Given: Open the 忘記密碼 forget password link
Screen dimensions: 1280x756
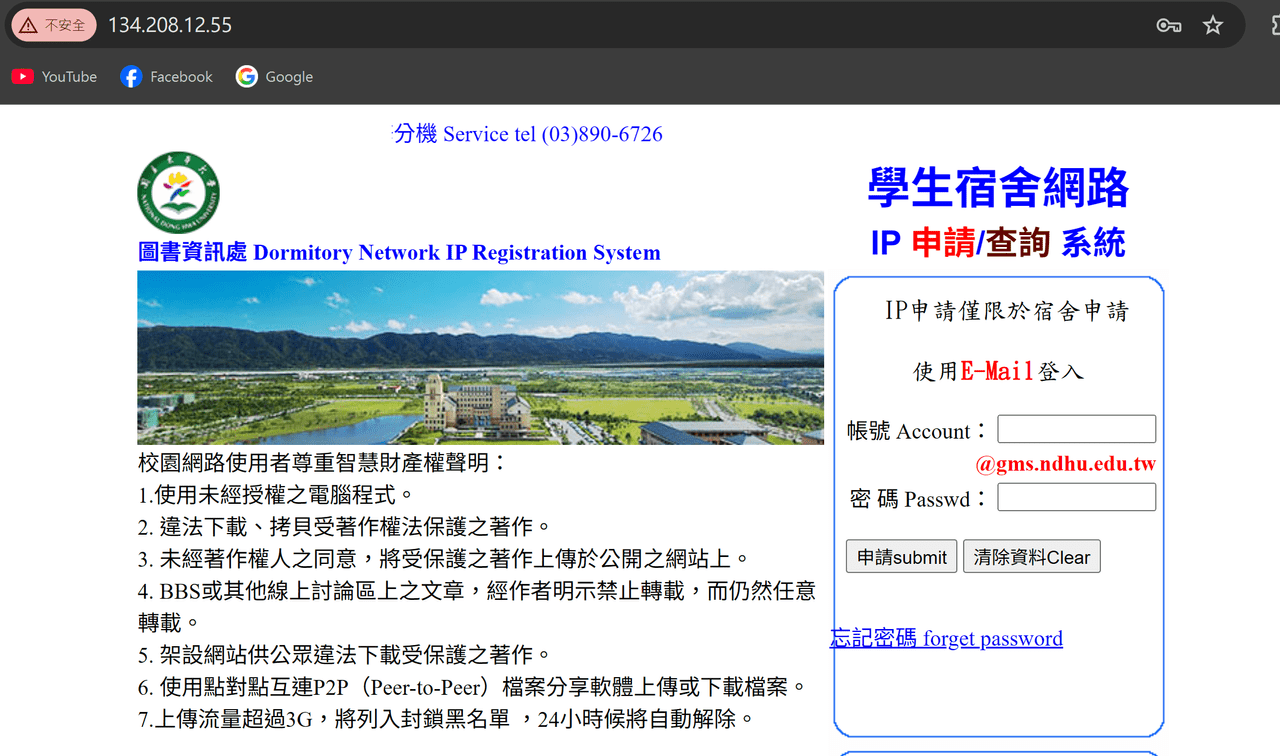Looking at the screenshot, I should [x=947, y=638].
